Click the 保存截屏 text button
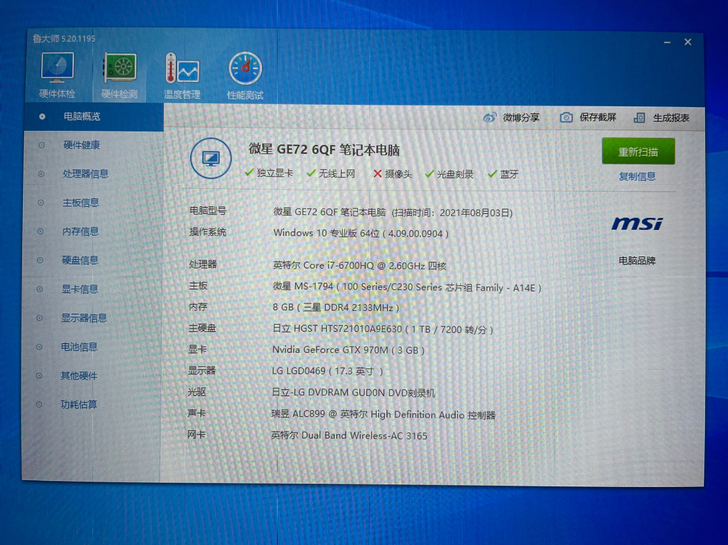 (x=598, y=117)
